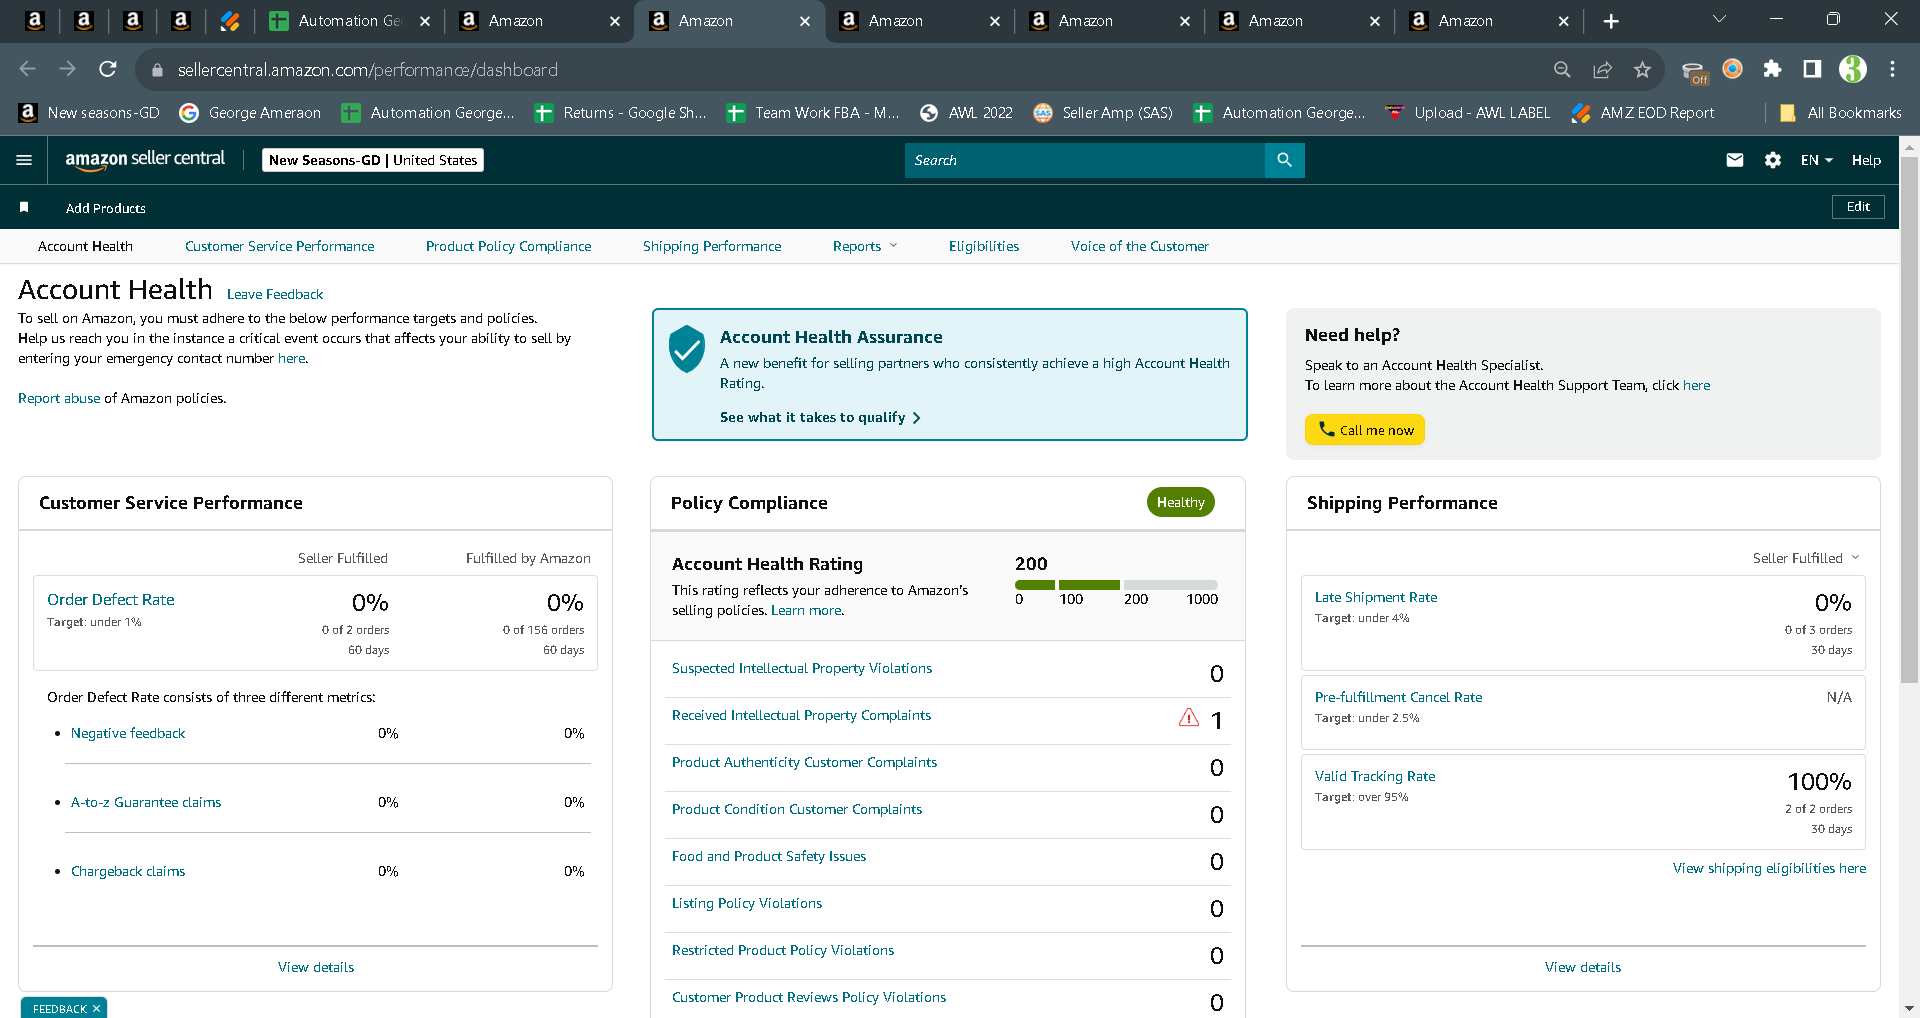The image size is (1920, 1018).
Task: Click the Healthy status badge
Action: pyautogui.click(x=1181, y=502)
